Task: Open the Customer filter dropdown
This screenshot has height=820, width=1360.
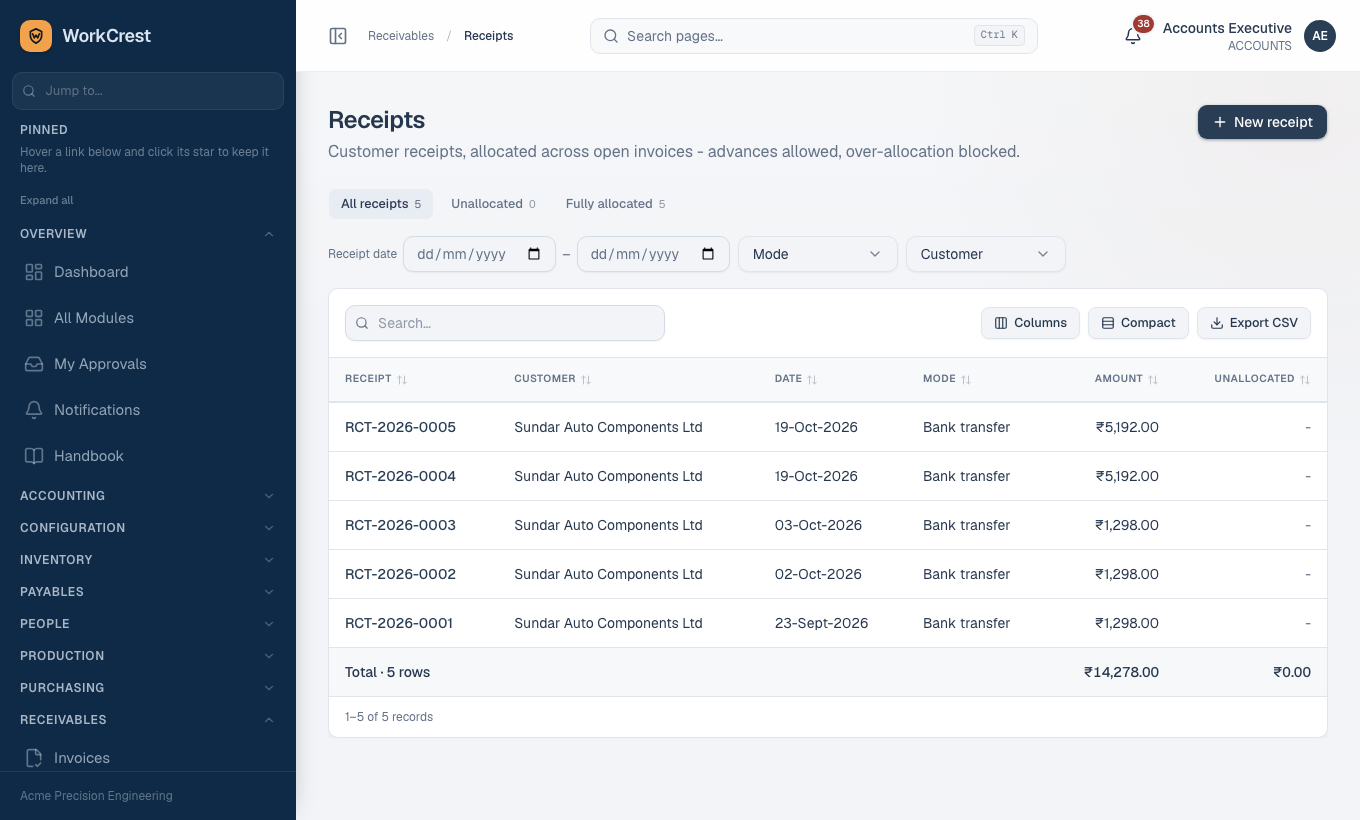Action: (x=986, y=254)
